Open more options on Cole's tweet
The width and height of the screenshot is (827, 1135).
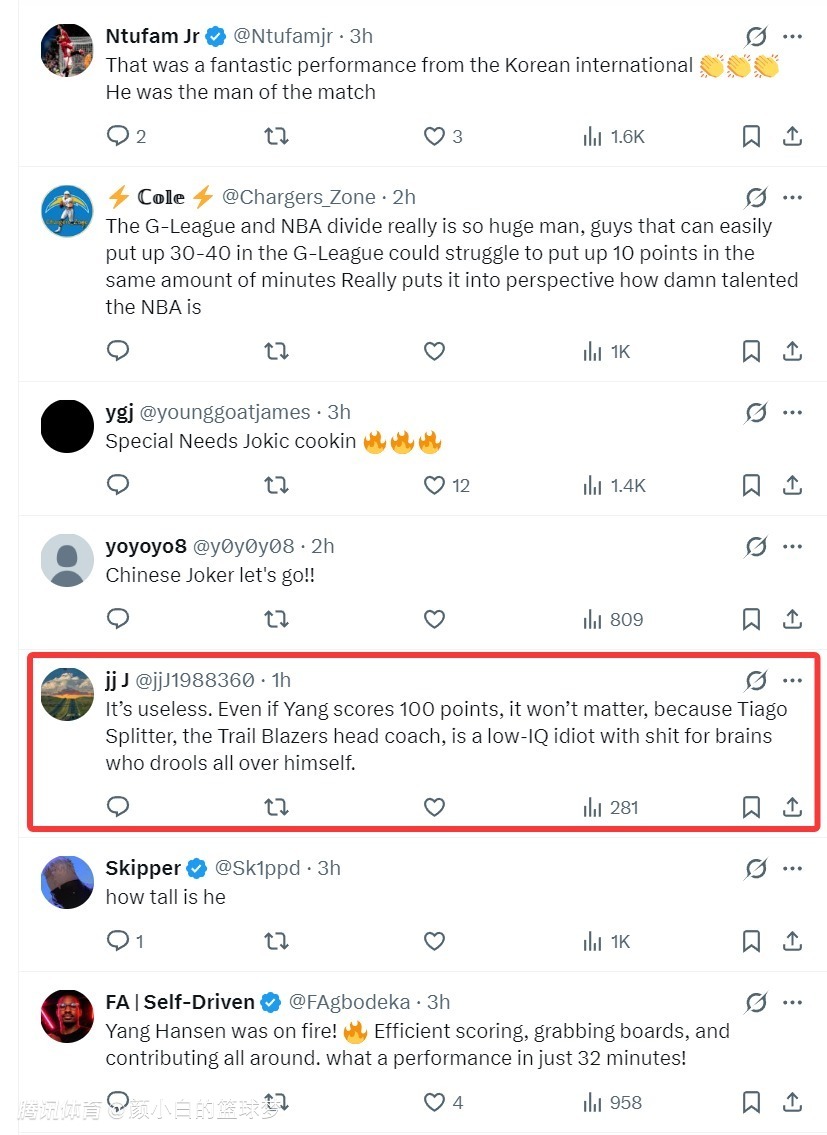[793, 197]
